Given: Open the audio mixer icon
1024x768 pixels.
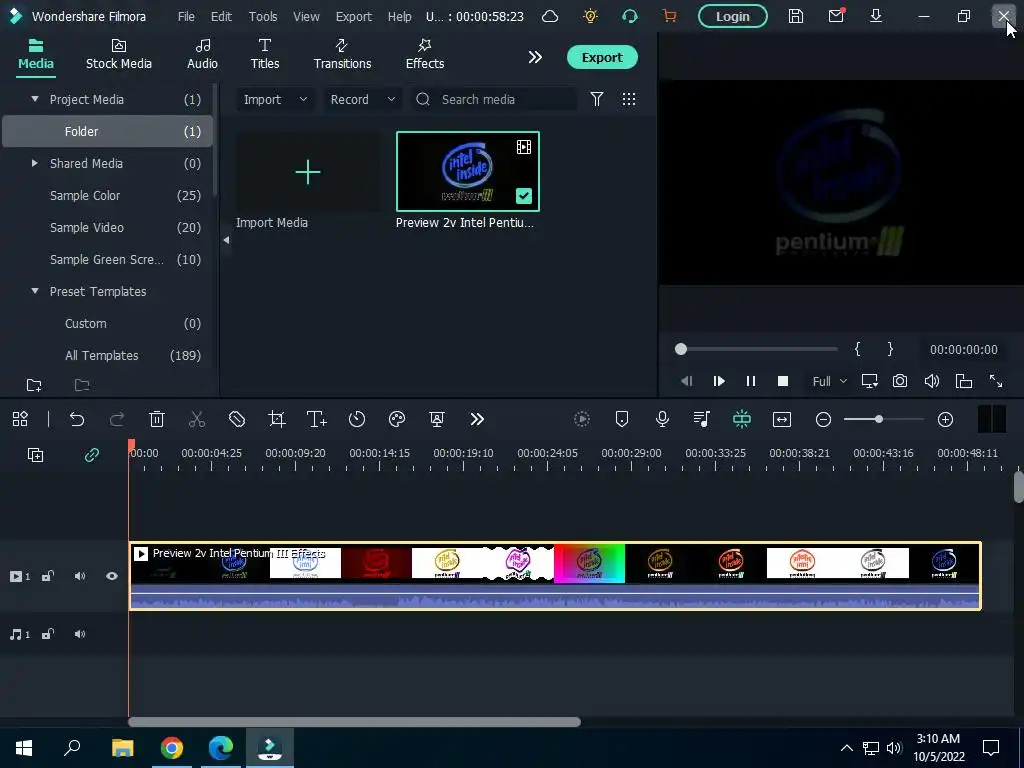Looking at the screenshot, I should (701, 419).
